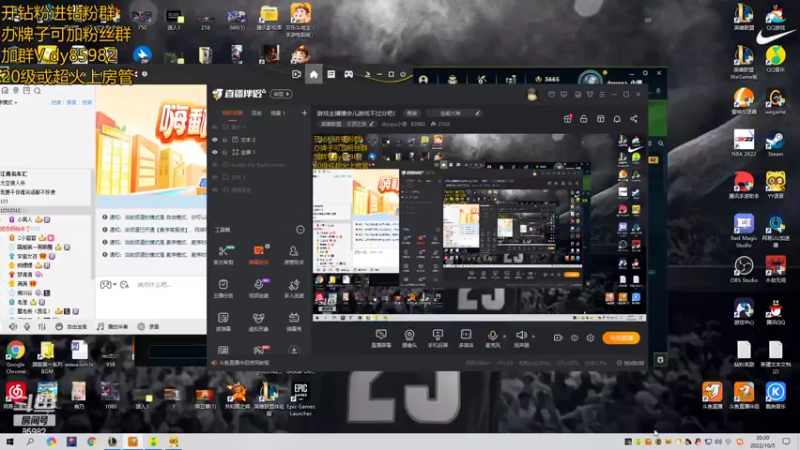Viewport: 800px width, 450px height.
Task: Collapse the 工具箱 toolbox panel
Action: [300, 230]
